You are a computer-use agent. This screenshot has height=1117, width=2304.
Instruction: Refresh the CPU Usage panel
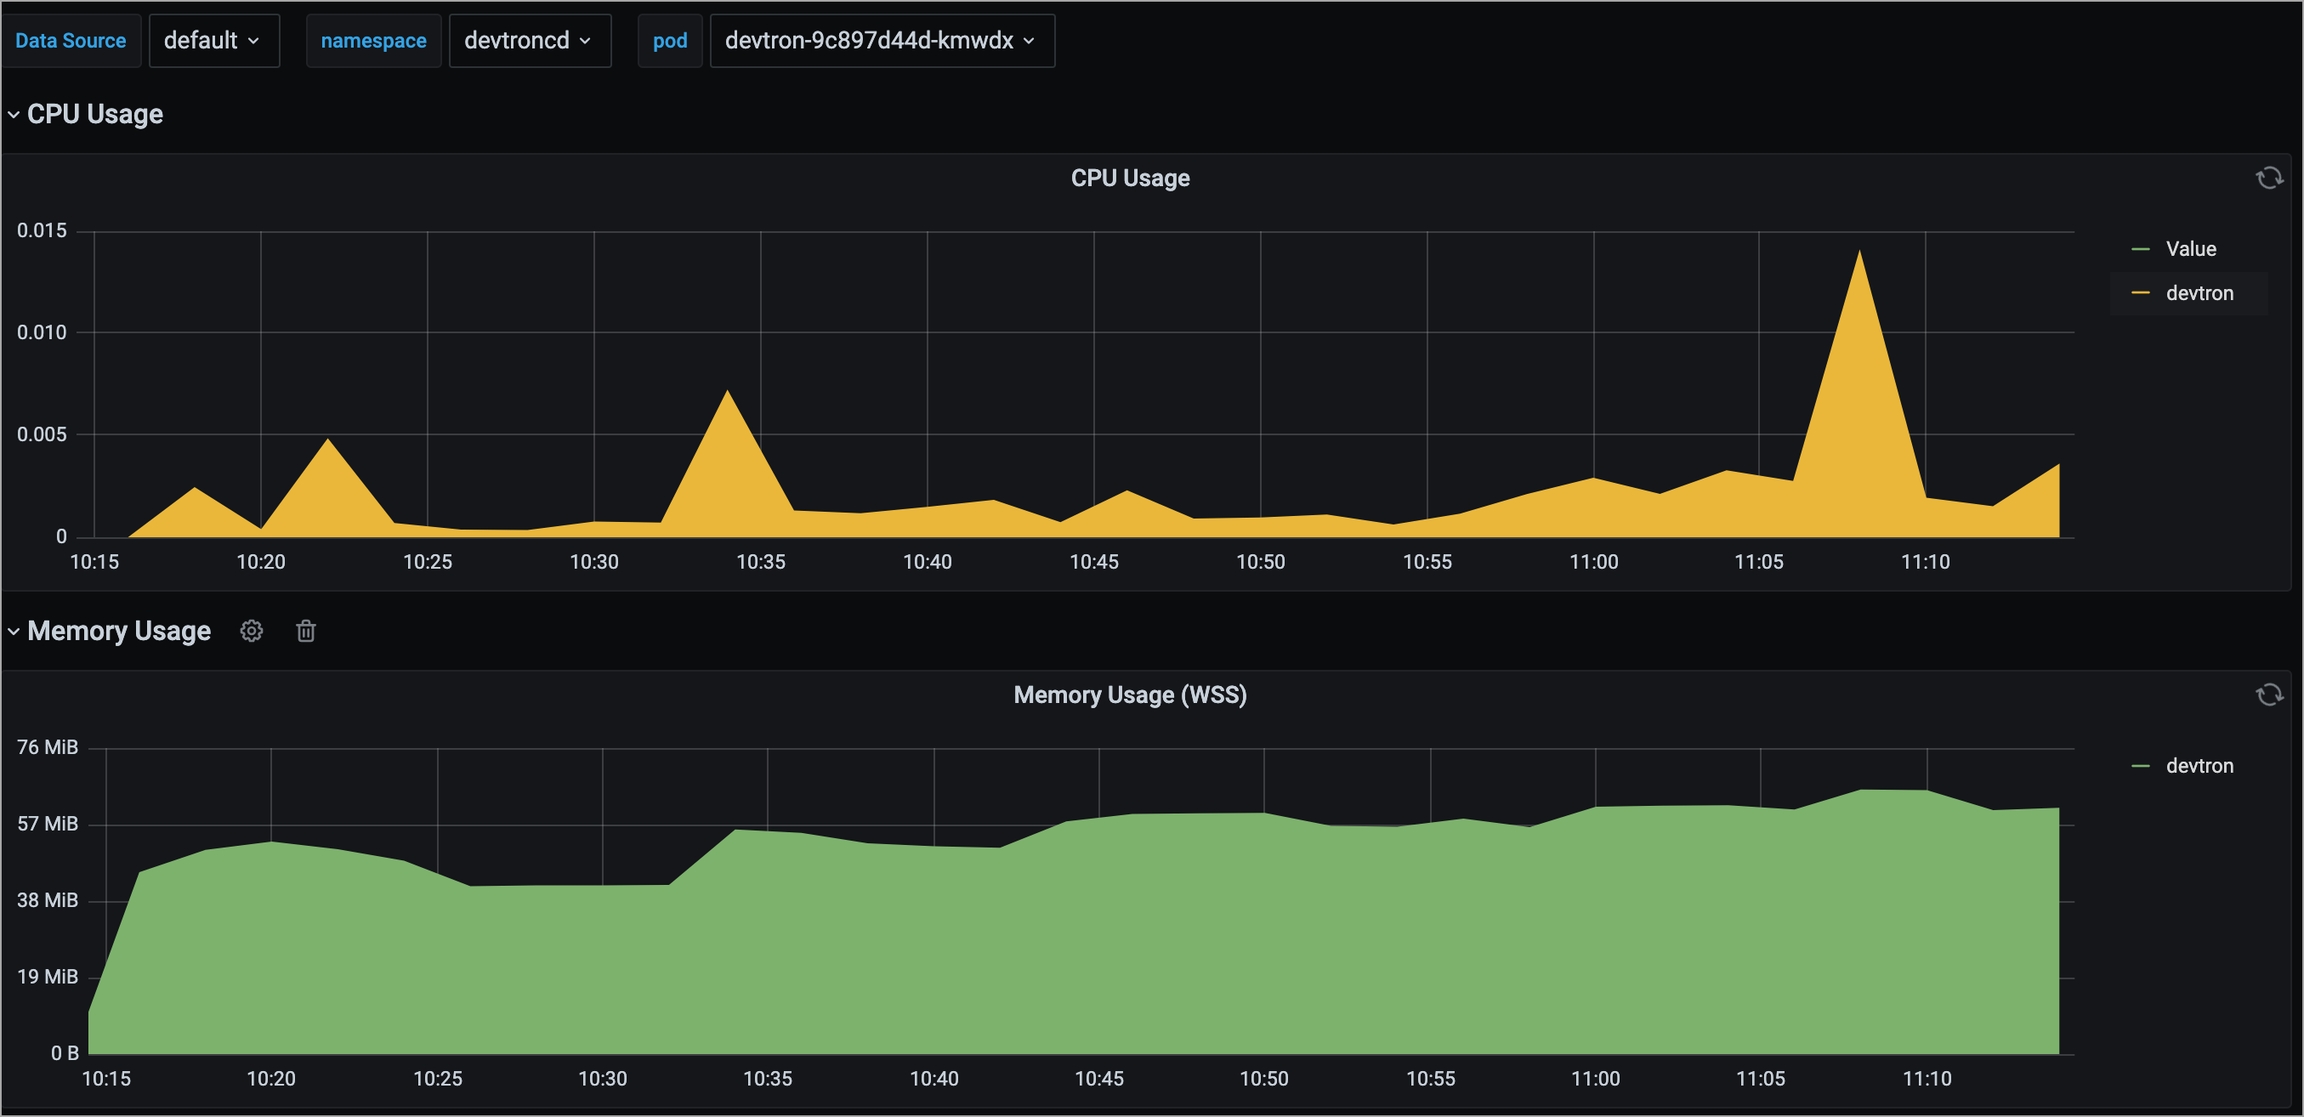click(x=2269, y=178)
